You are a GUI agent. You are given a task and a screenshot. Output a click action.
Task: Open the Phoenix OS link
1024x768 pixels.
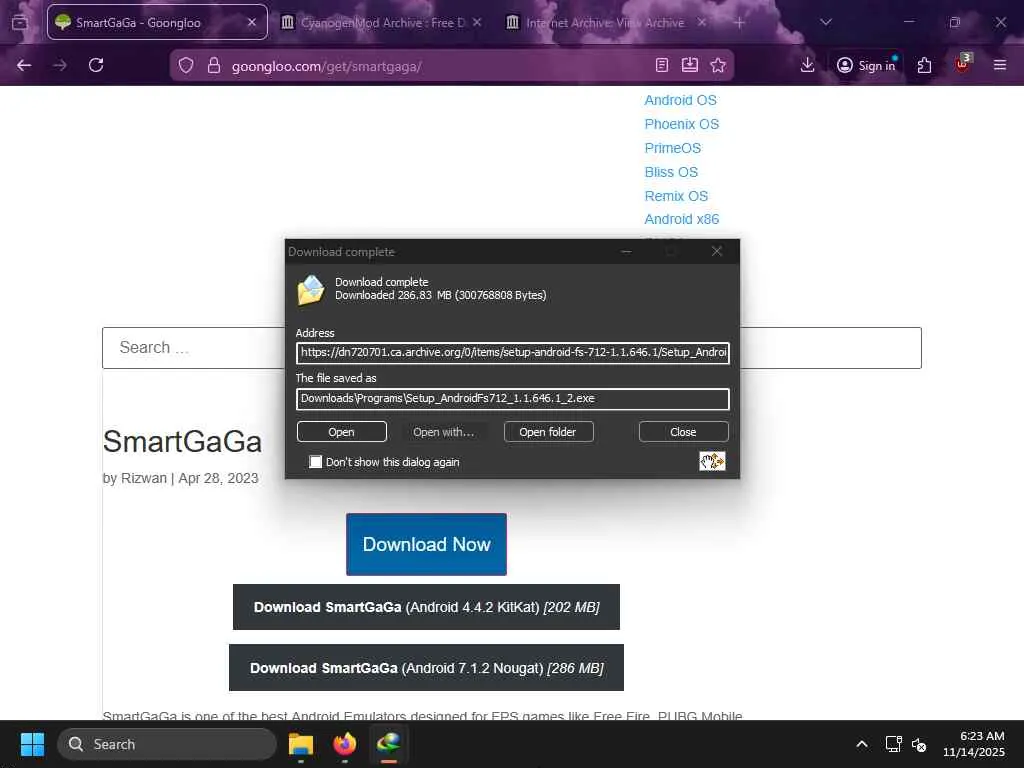[682, 124]
